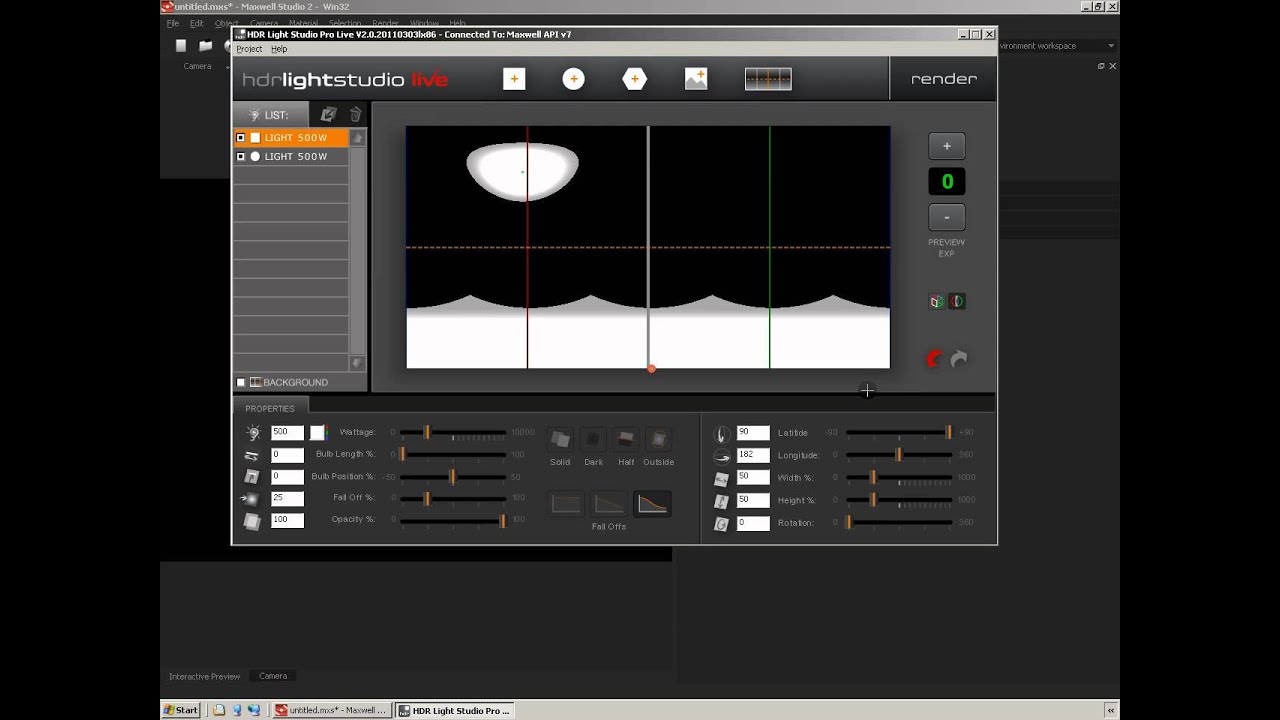
Task: Switch to Maxwell Studio taskbar item
Action: (331, 710)
